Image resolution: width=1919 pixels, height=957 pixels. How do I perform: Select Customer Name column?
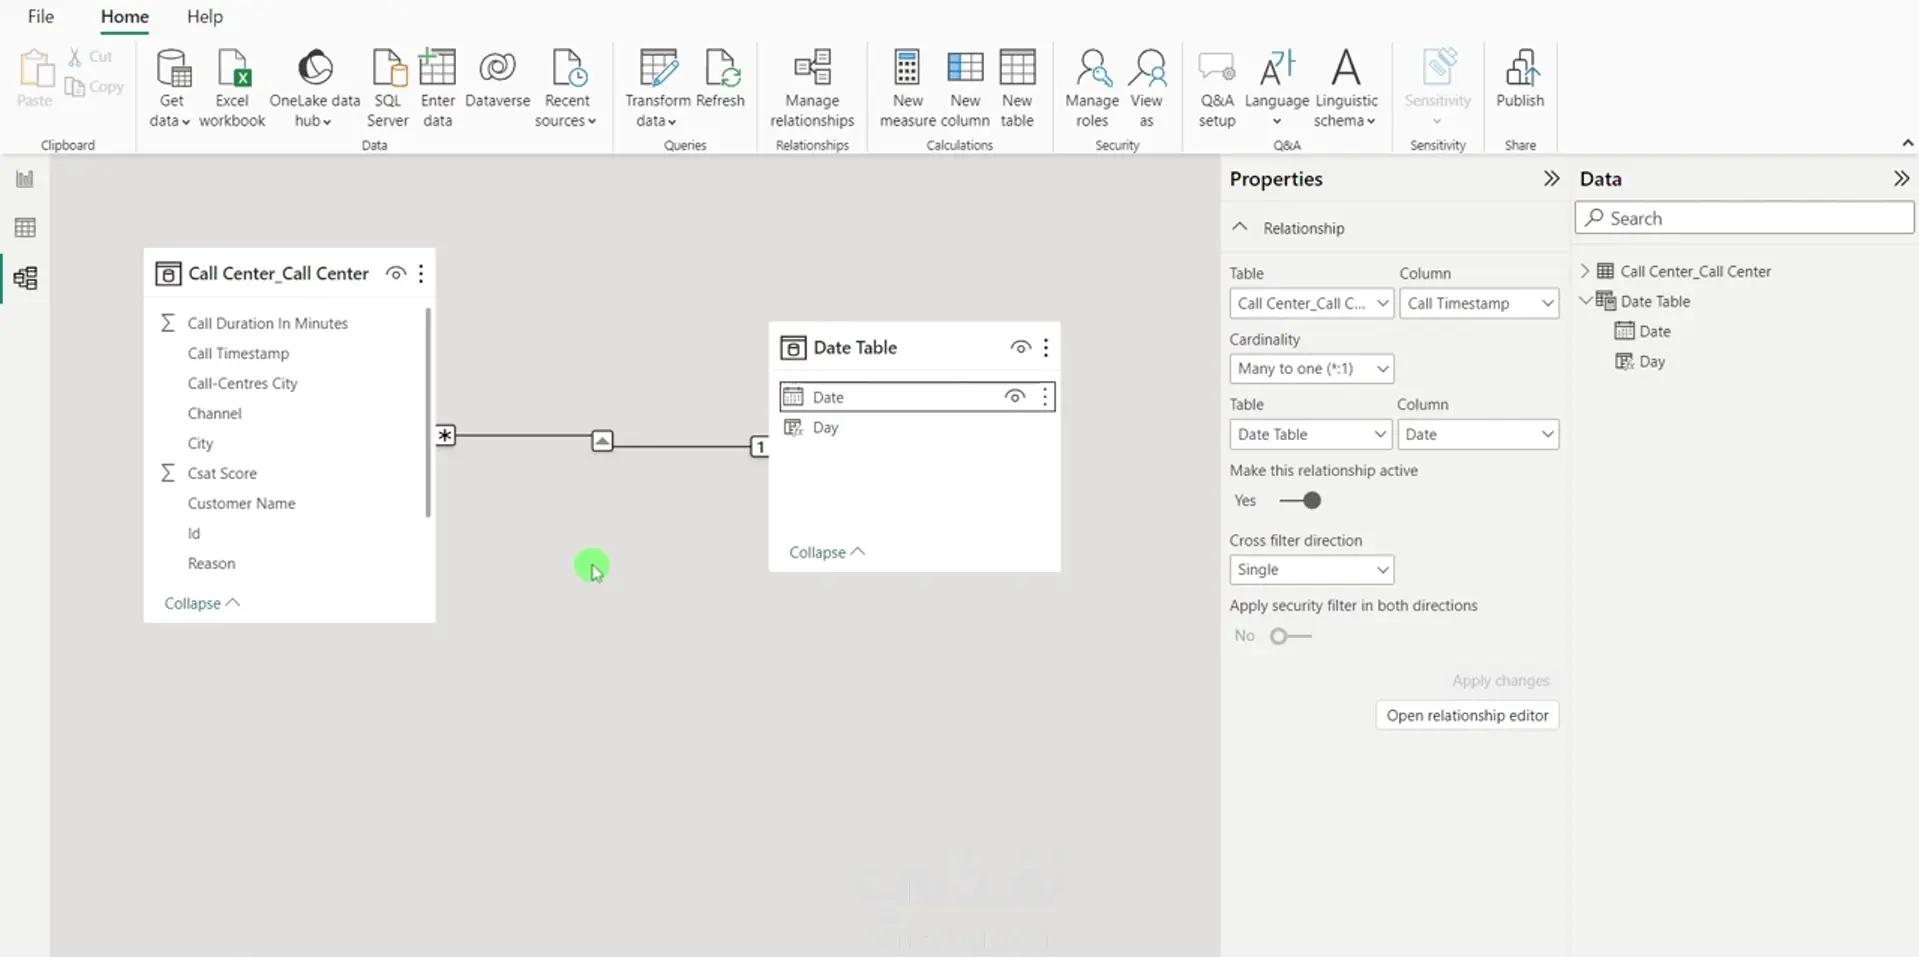241,503
